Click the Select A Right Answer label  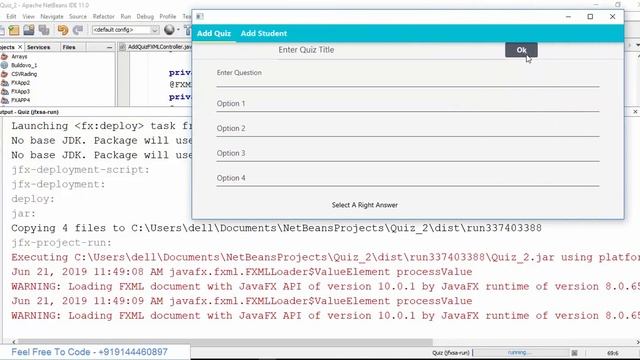click(x=364, y=205)
